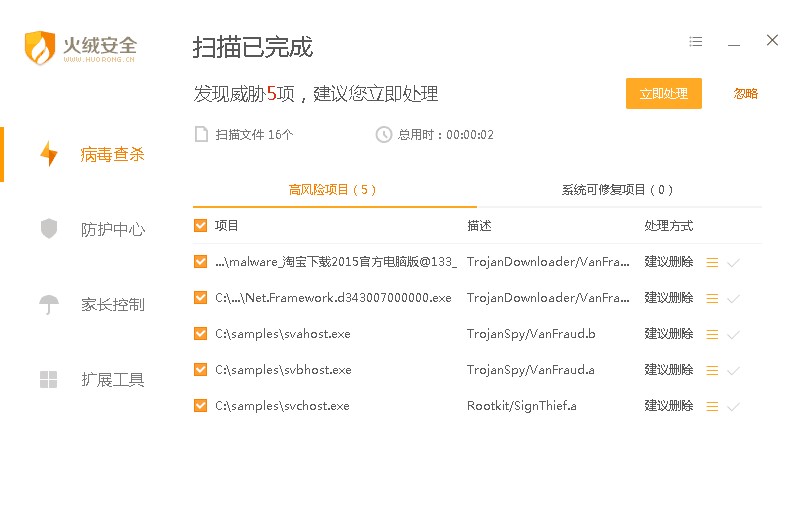Open the 防护中心 shield icon
The image size is (800, 515).
pos(49,229)
